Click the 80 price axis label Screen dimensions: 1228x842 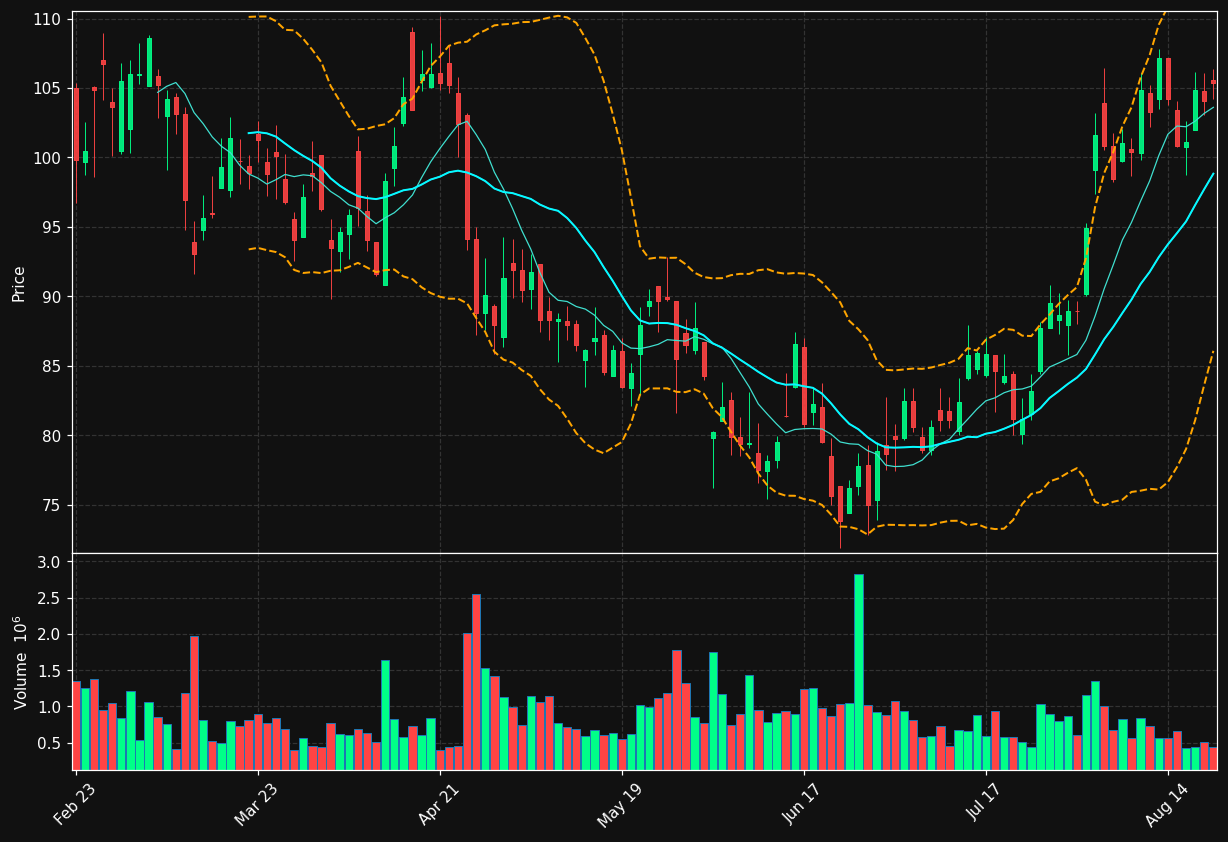point(54,436)
